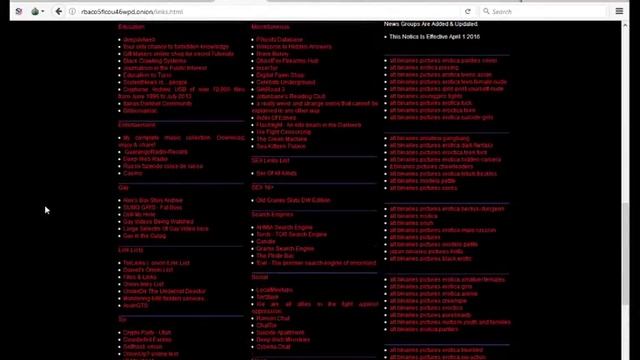Image resolution: width=640 pixels, height=360 pixels.
Task: Open the Casino link
Action: tap(133, 173)
